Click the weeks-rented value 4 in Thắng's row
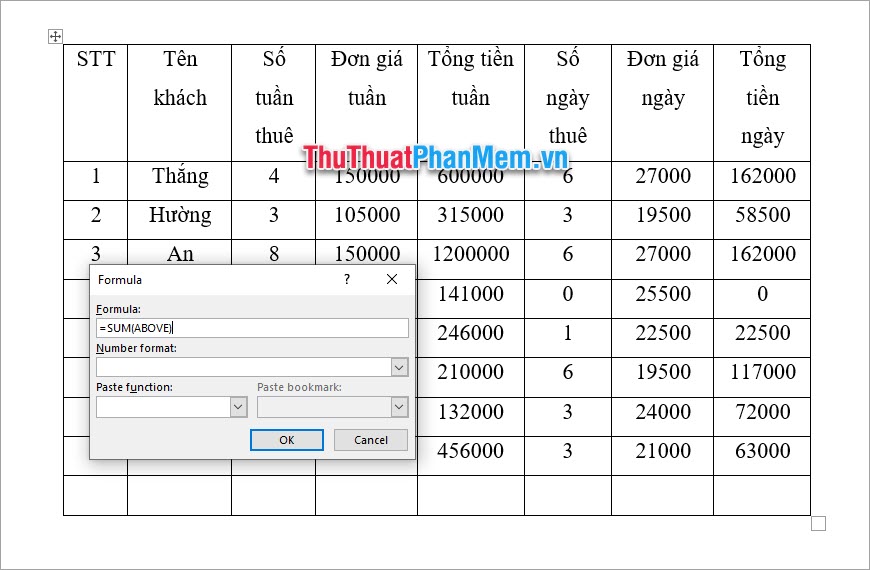 (274, 176)
